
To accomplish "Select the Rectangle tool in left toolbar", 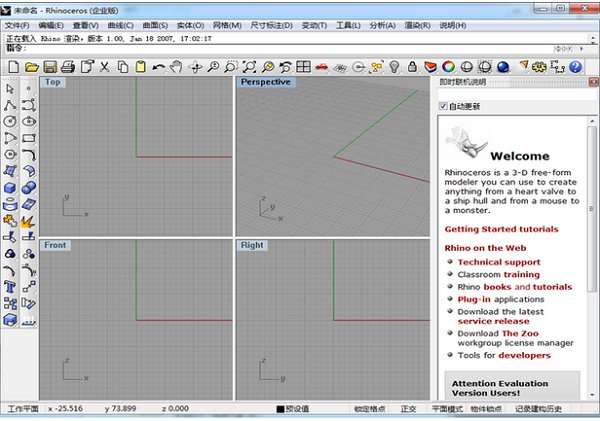I will (29, 138).
